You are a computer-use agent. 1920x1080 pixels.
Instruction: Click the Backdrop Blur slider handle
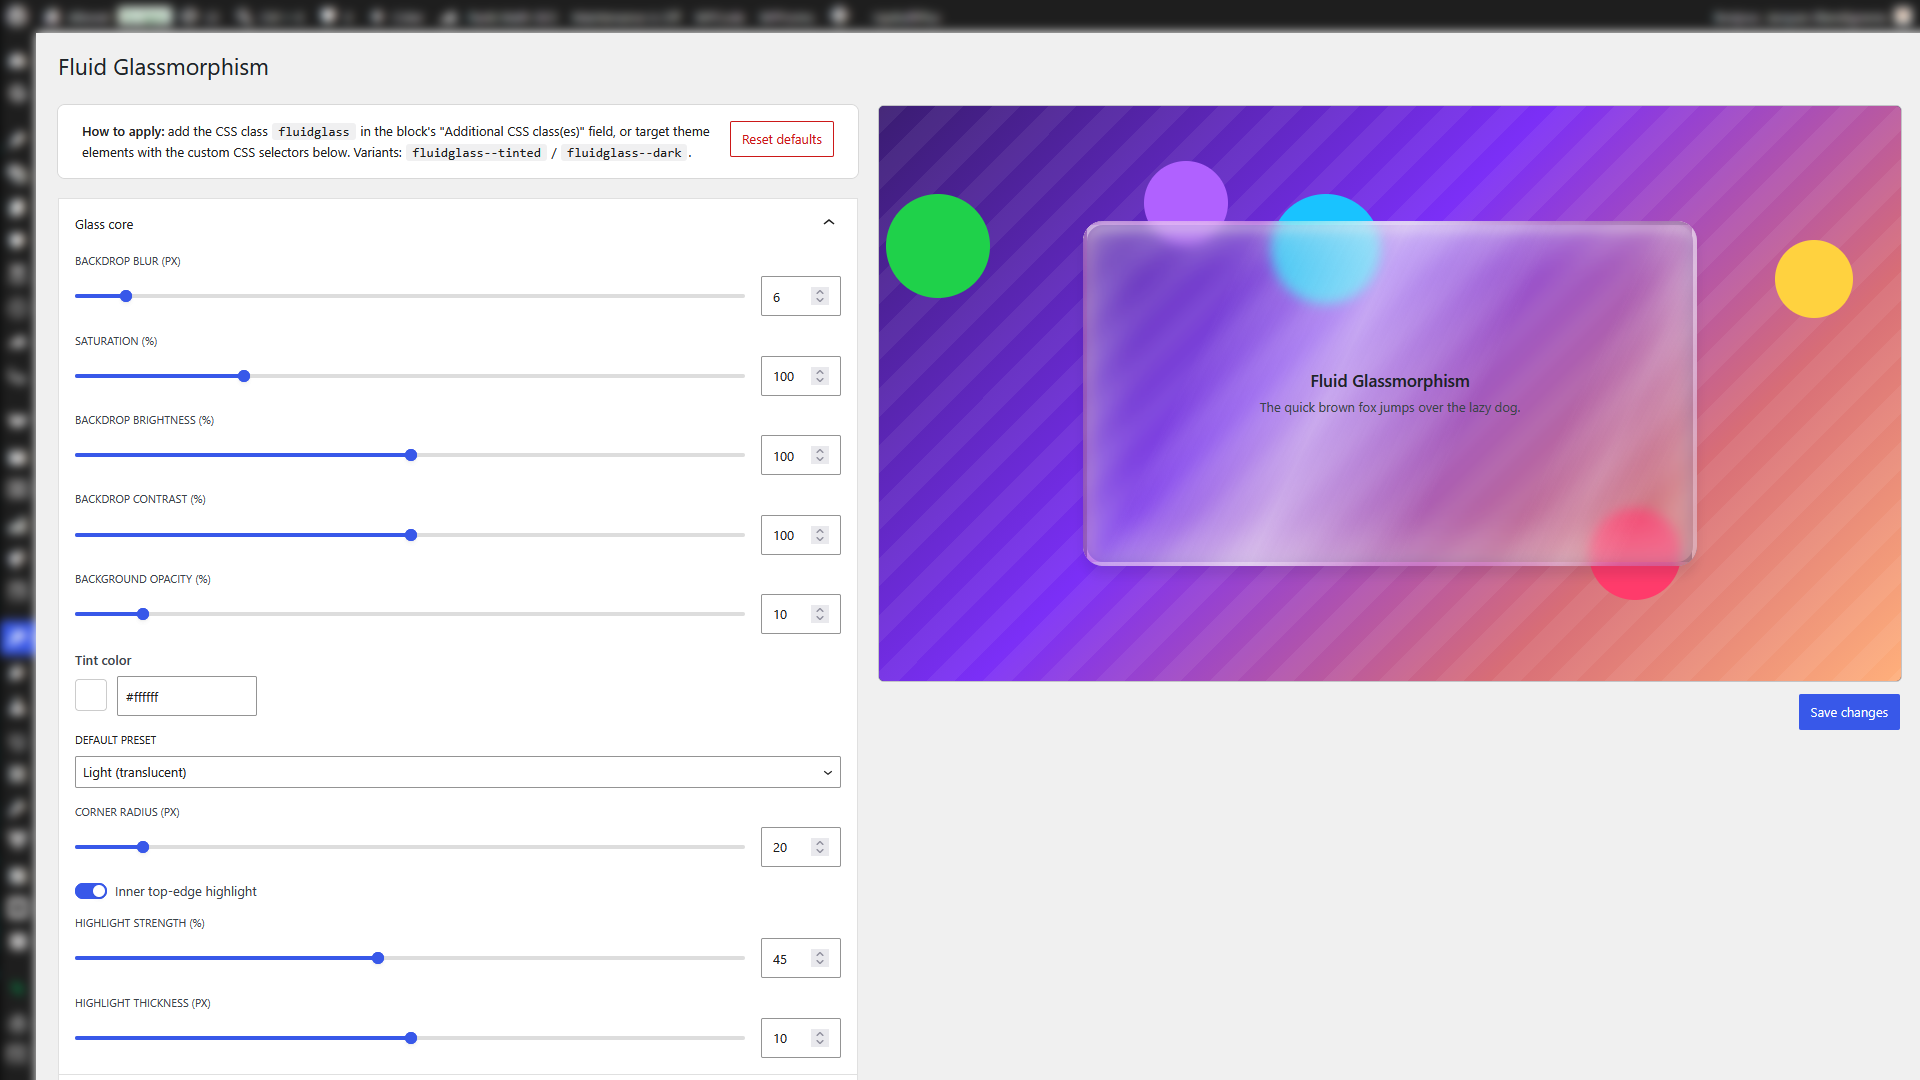point(126,296)
